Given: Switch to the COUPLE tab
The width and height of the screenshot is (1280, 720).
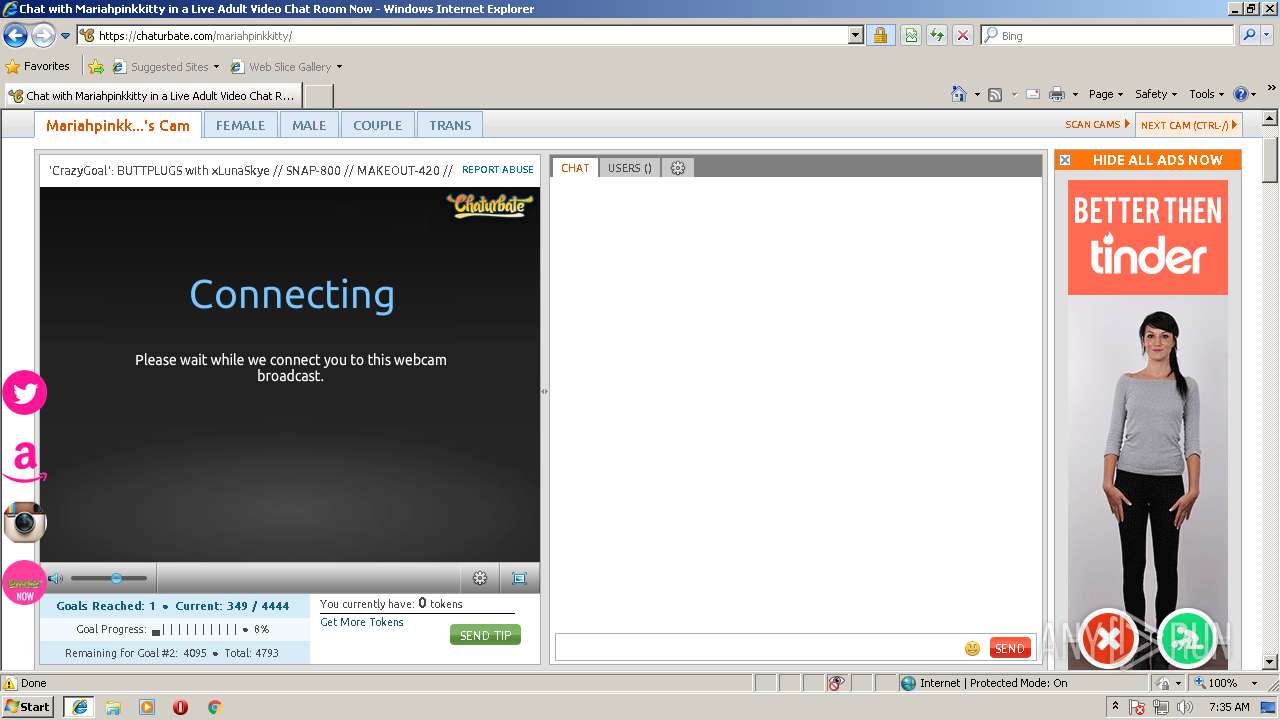Looking at the screenshot, I should [377, 125].
